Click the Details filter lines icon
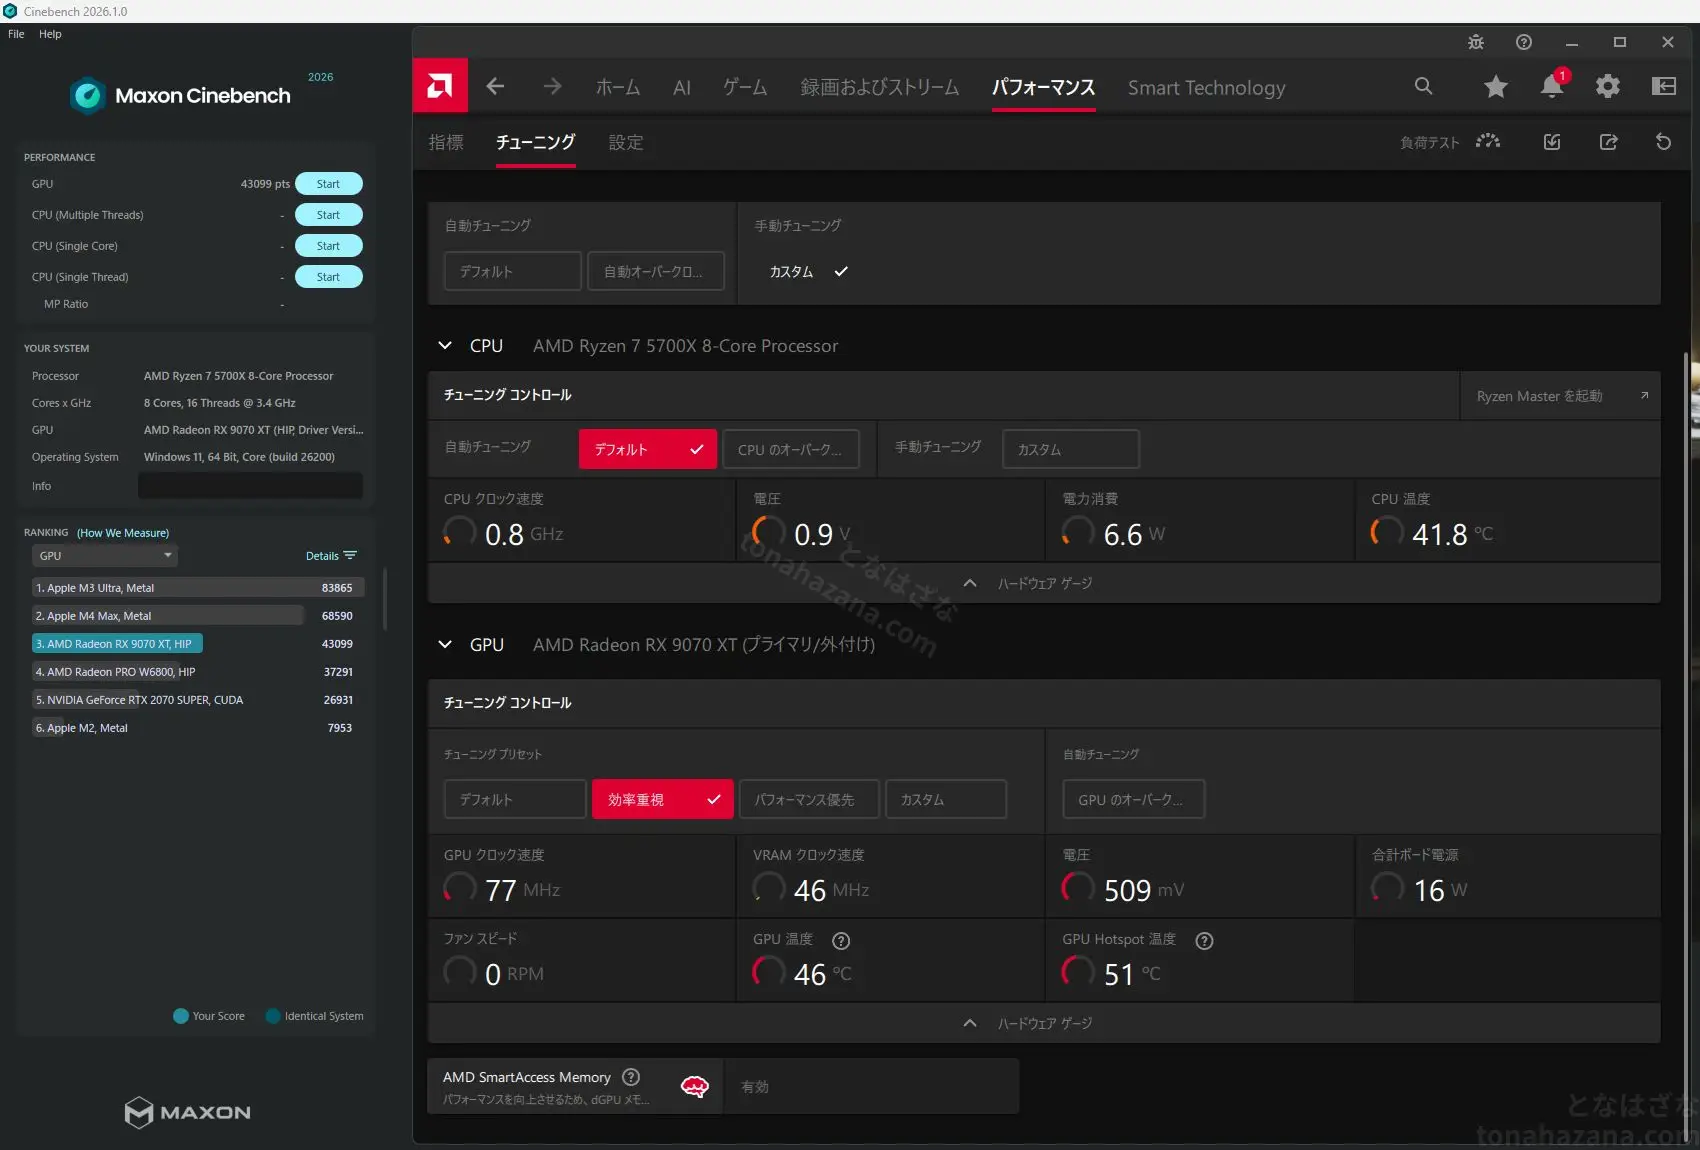The image size is (1700, 1150). click(x=350, y=555)
